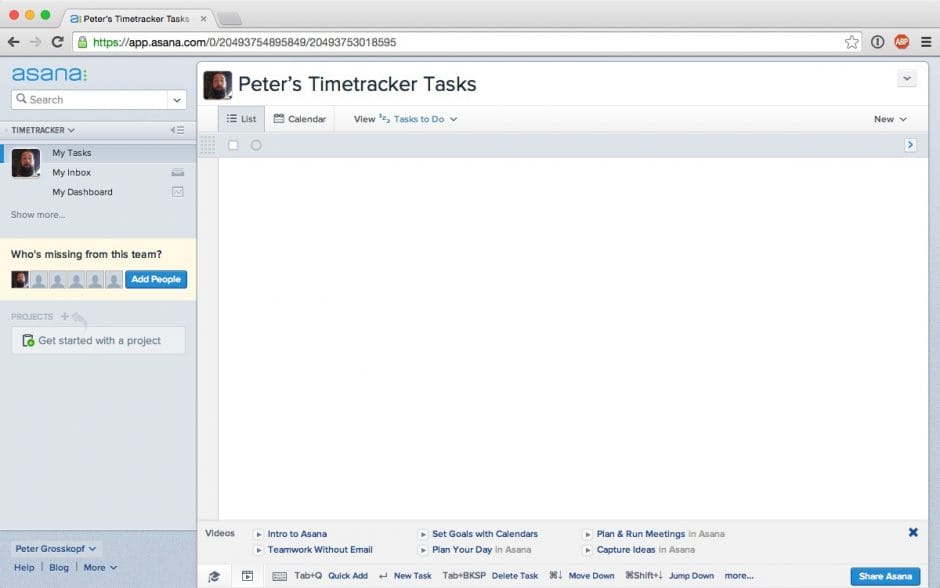940x588 pixels.
Task: Open the New dropdown menu
Action: tap(890, 119)
